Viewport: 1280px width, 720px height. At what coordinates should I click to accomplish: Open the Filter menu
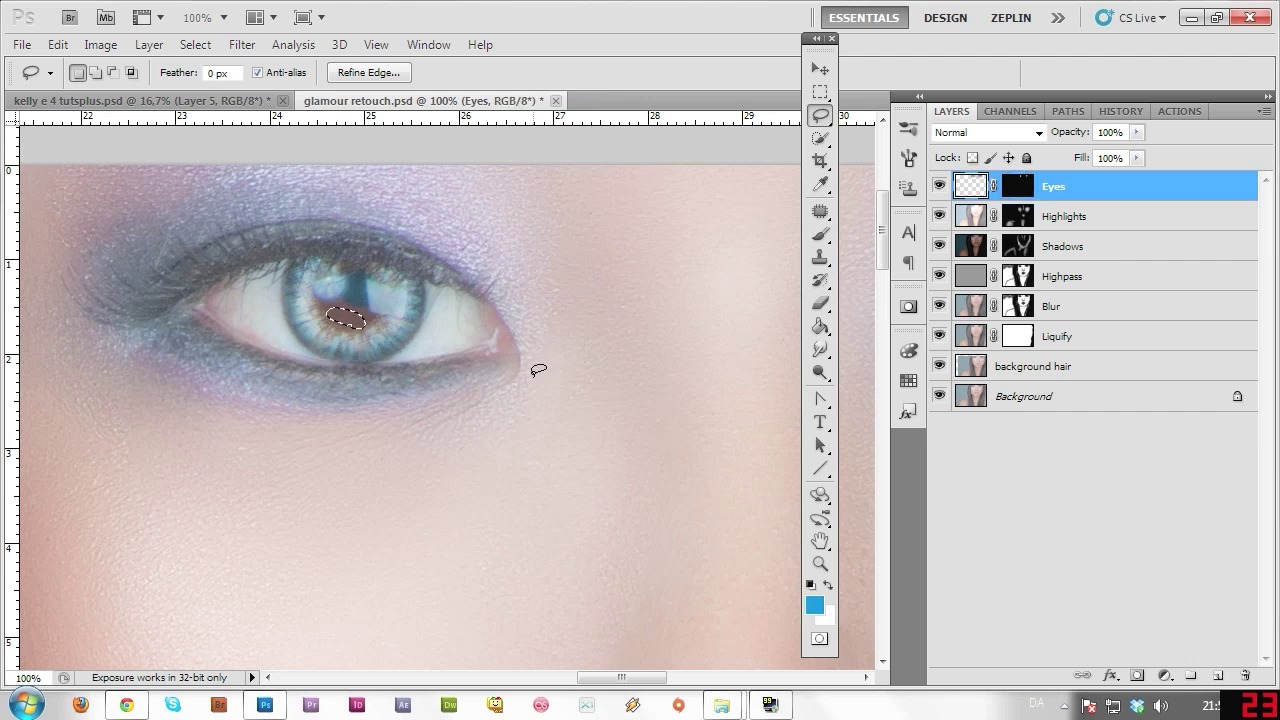click(x=242, y=45)
